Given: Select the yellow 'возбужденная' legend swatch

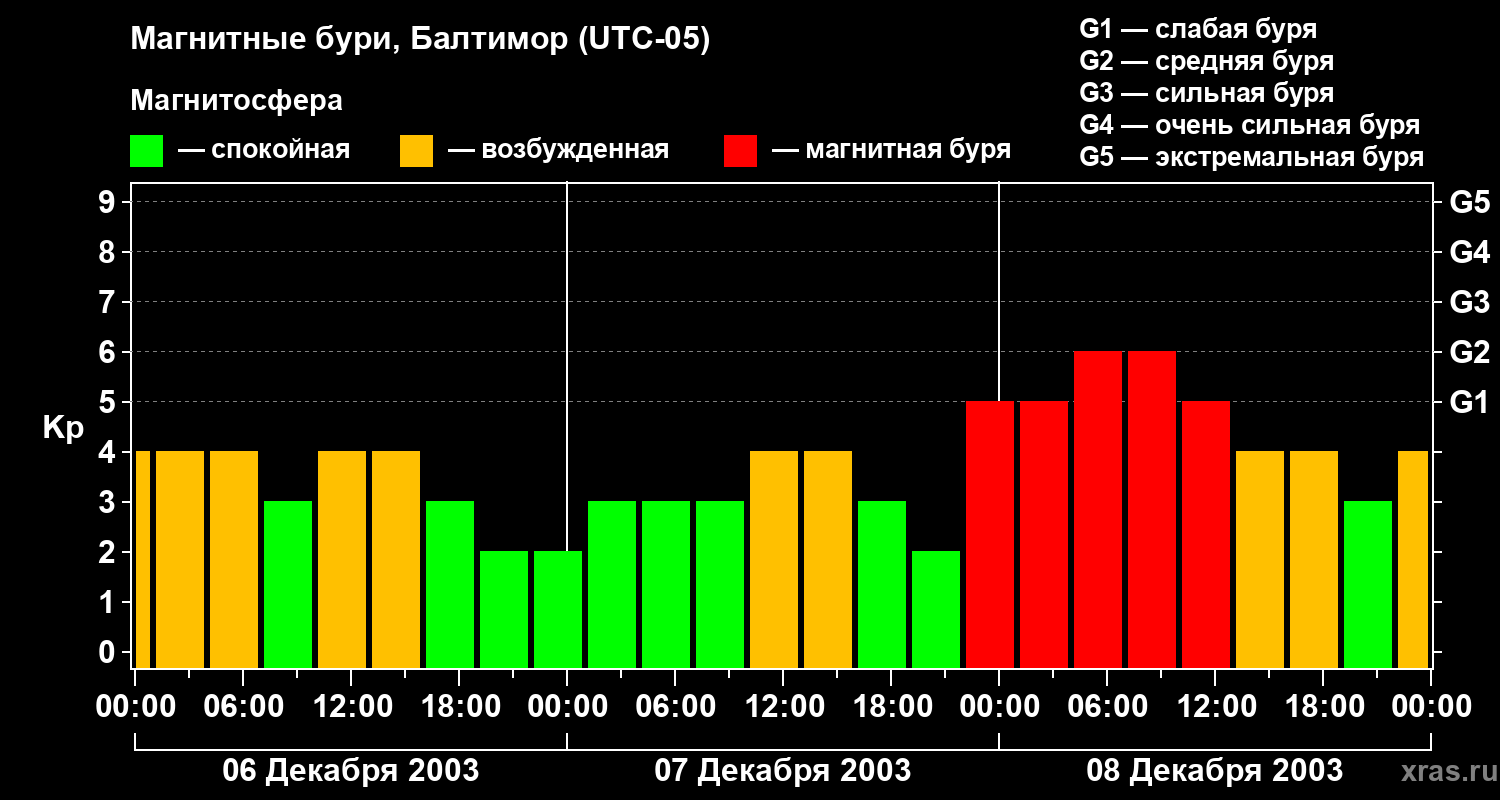Looking at the screenshot, I should click(x=416, y=151).
